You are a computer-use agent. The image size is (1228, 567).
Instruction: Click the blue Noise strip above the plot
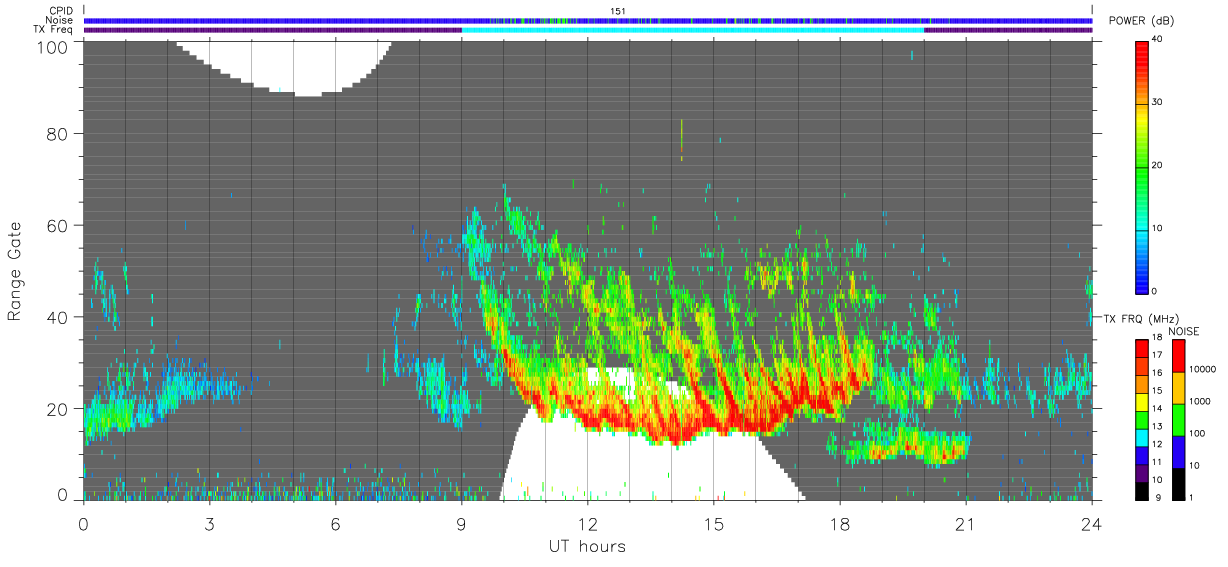(x=588, y=20)
